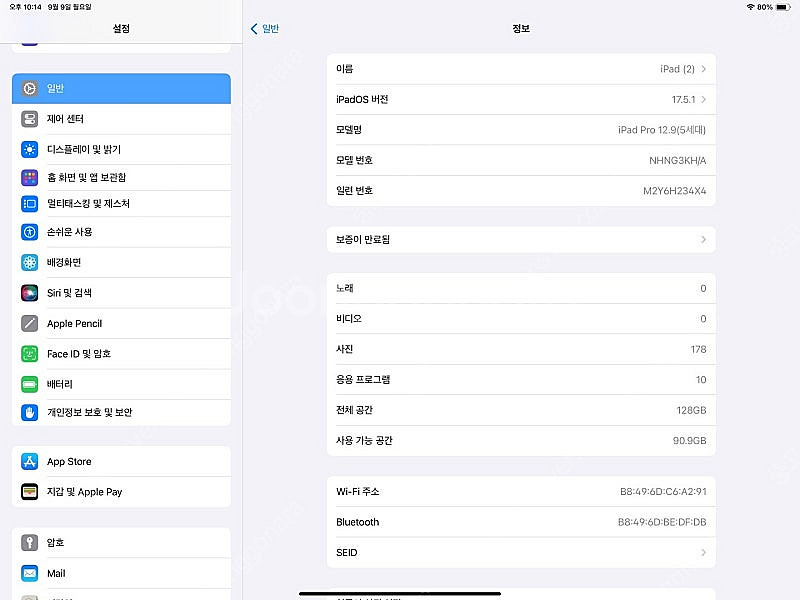Tap the home indicator bar
Screen dimensions: 800x600
[x=399, y=593]
